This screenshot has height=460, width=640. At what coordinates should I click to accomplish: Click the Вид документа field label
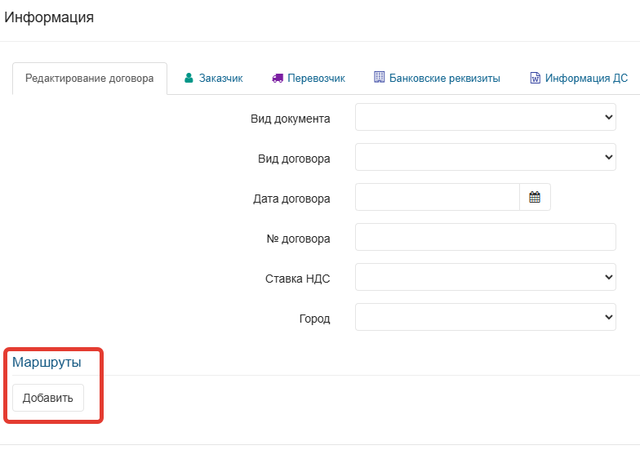[290, 119]
